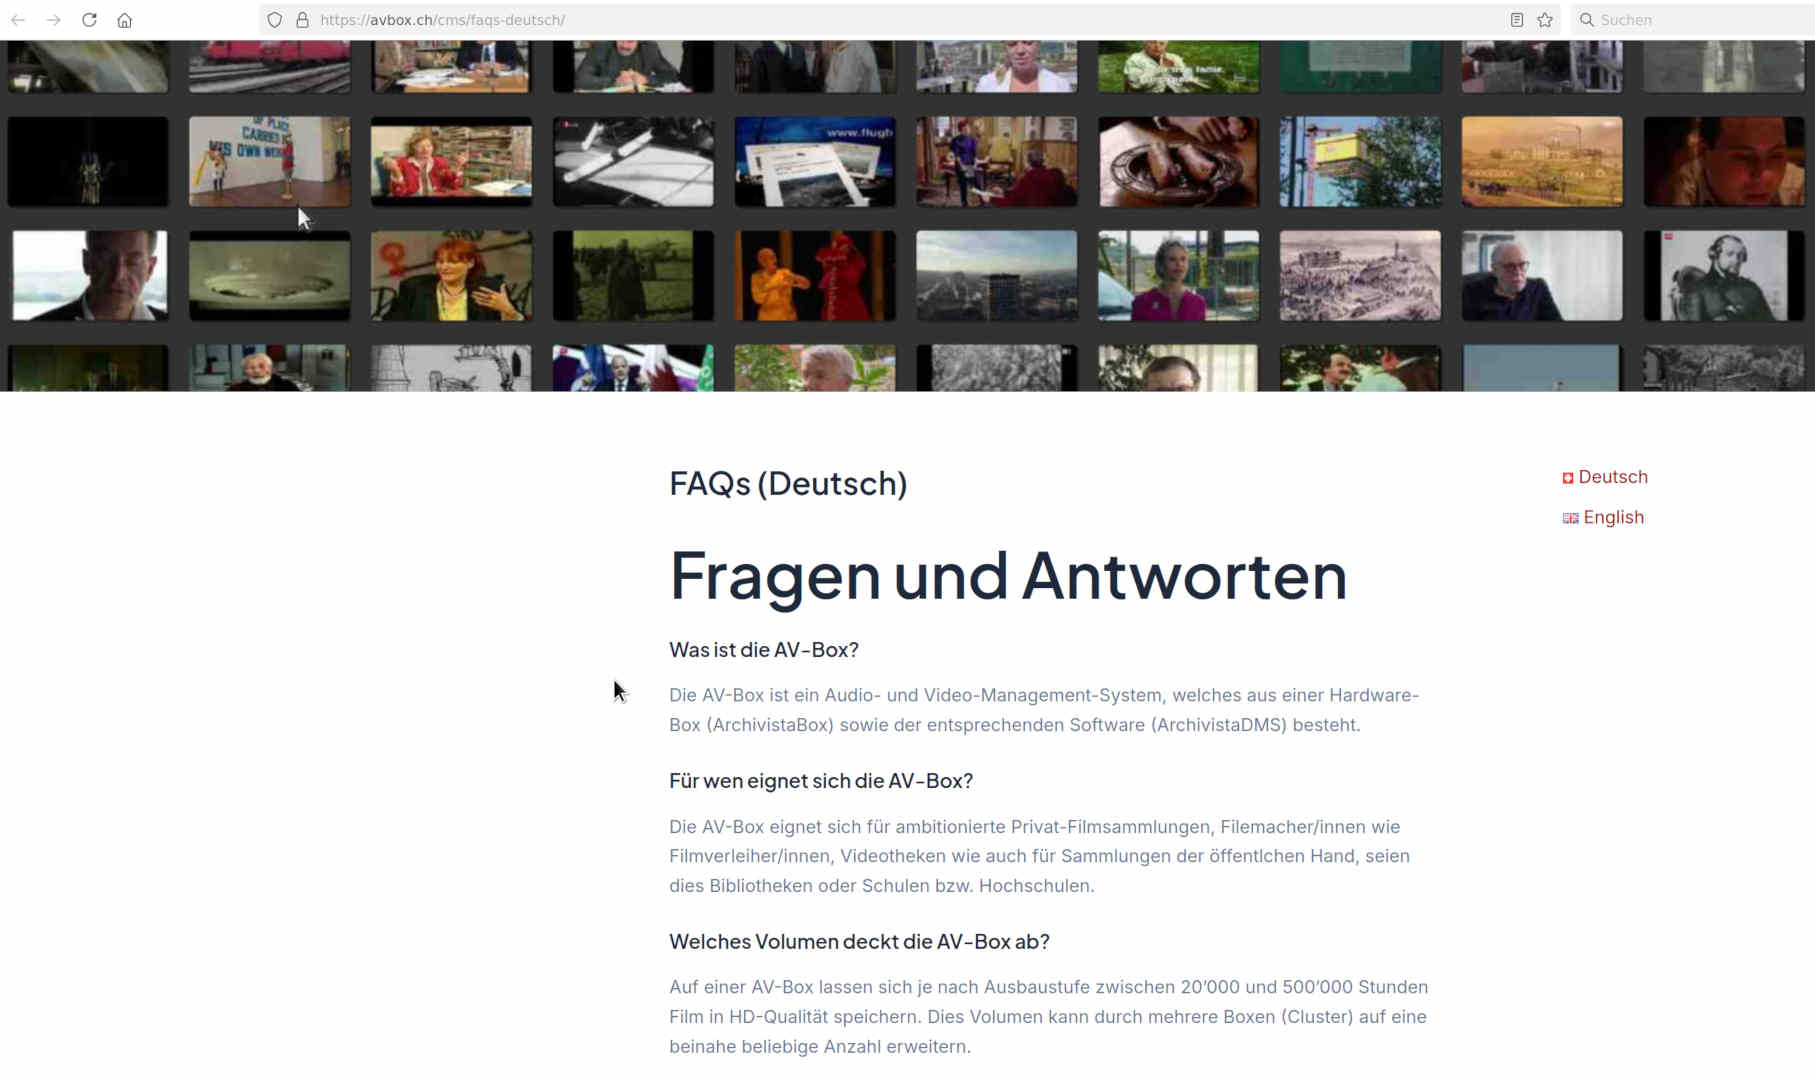
Task: Reload the current page
Action: 89,20
